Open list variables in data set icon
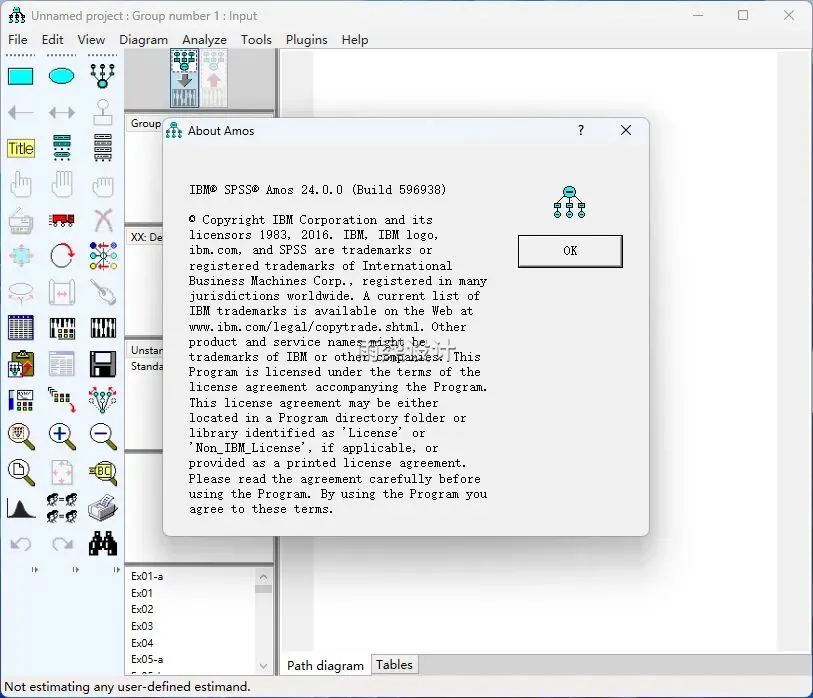The image size is (813, 698). [x=103, y=148]
